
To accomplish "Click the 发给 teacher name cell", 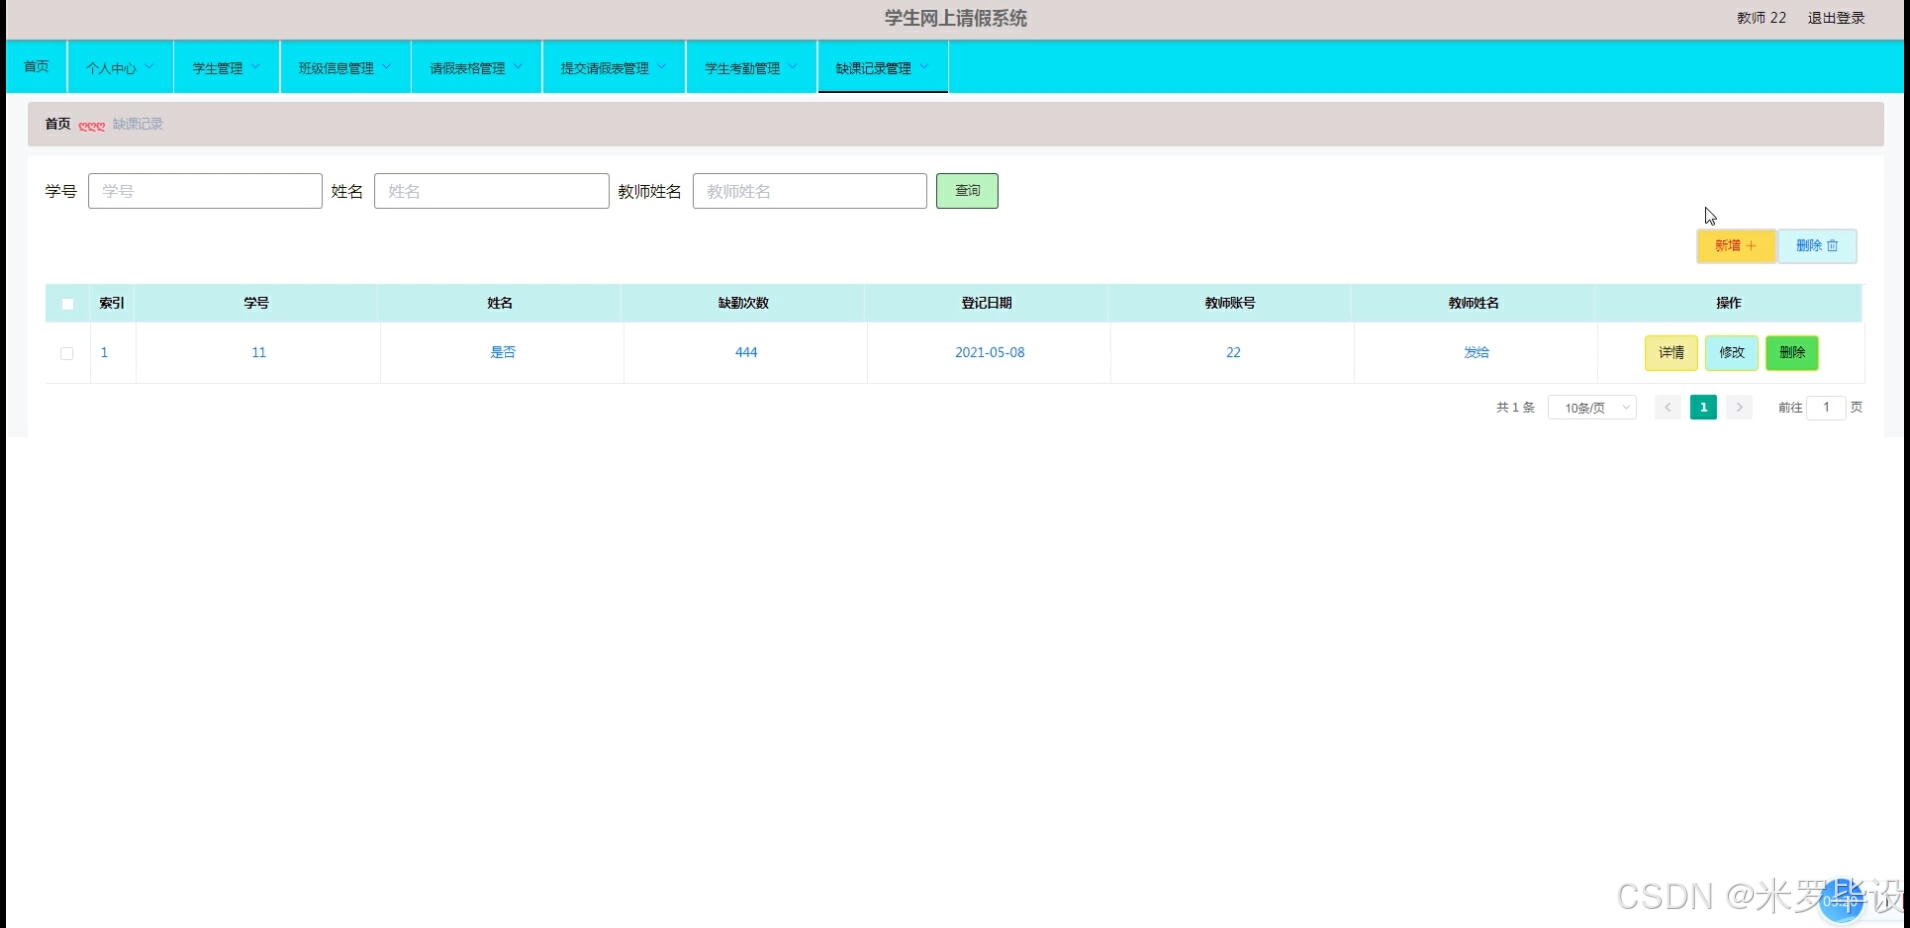I will [1477, 352].
